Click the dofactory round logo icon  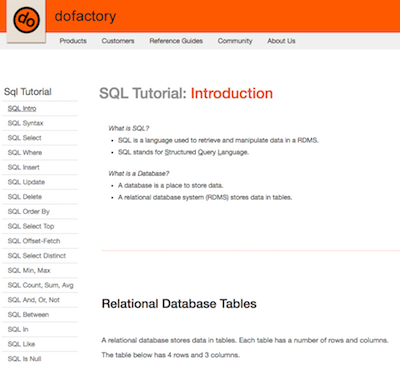[26, 20]
